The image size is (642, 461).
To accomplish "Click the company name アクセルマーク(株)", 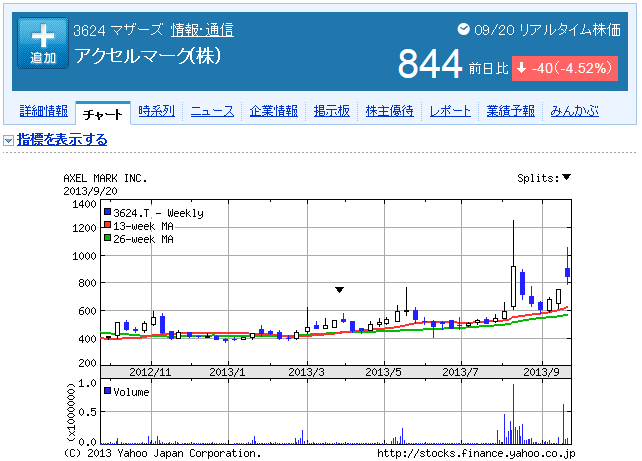I will coord(148,56).
